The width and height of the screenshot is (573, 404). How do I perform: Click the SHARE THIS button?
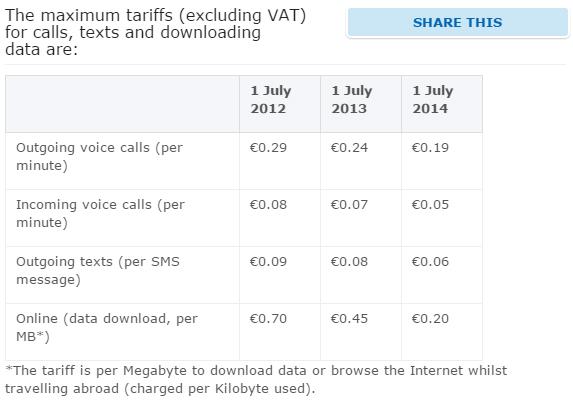pos(458,22)
